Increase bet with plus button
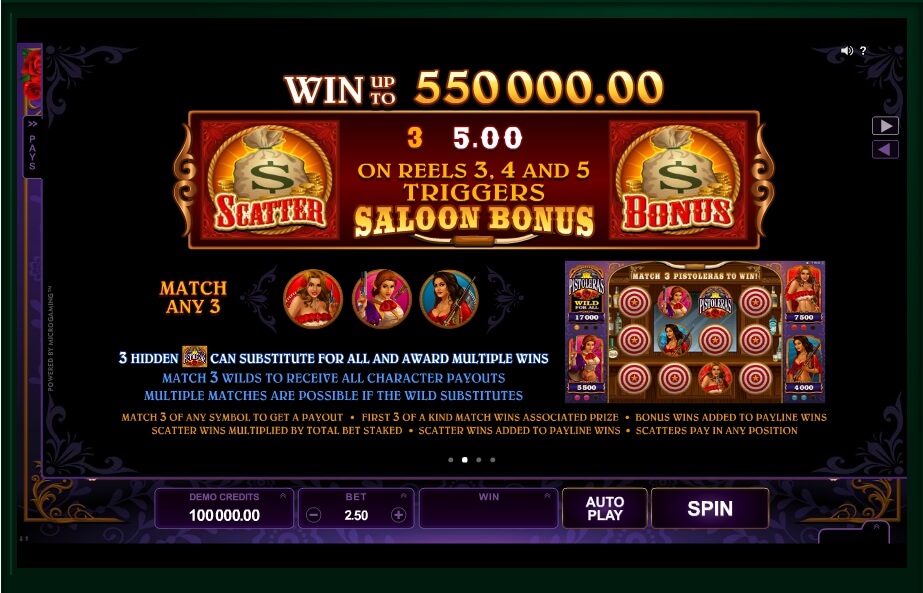923x593 pixels. [399, 515]
